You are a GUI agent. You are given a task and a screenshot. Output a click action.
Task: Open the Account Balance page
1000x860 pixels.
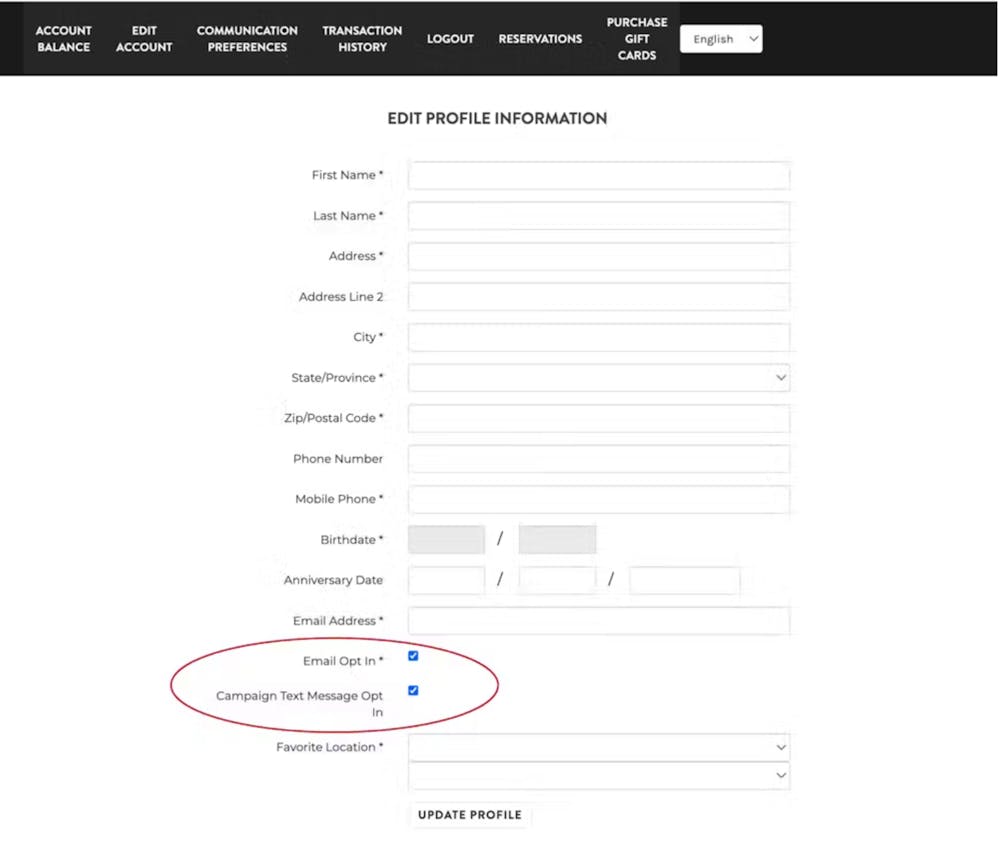coord(64,39)
